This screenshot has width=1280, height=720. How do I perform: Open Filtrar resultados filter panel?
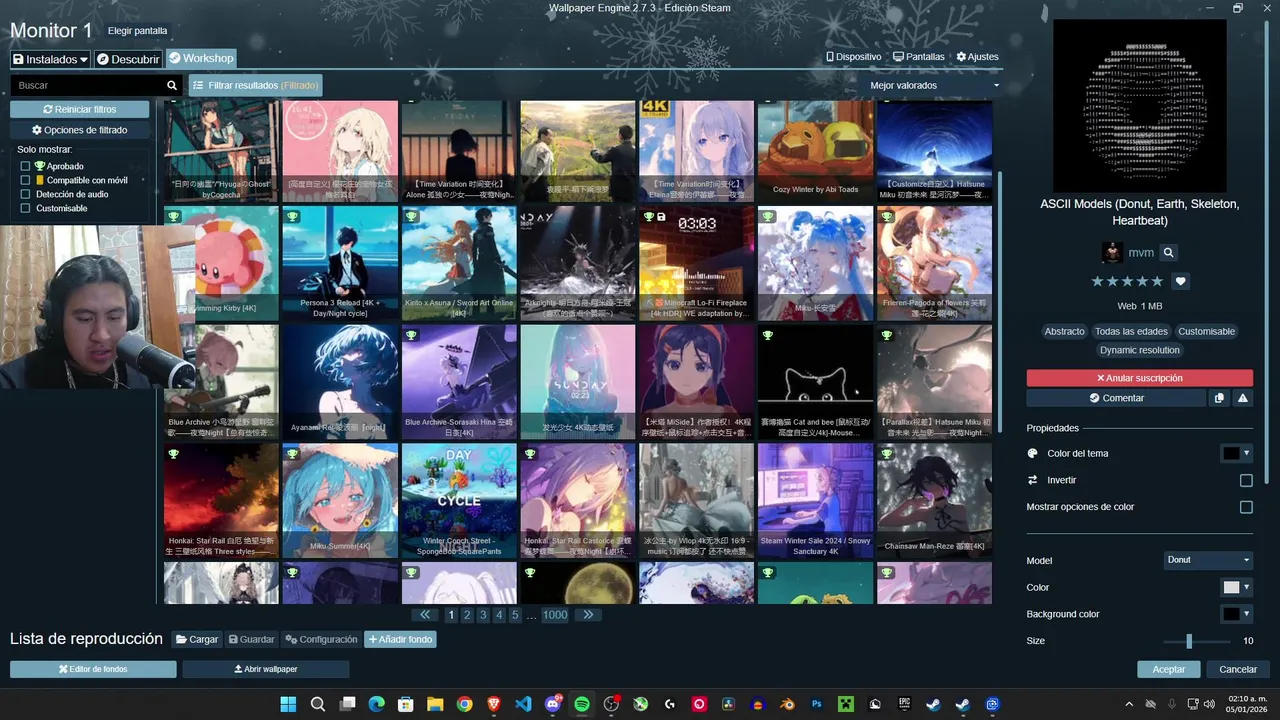point(256,86)
